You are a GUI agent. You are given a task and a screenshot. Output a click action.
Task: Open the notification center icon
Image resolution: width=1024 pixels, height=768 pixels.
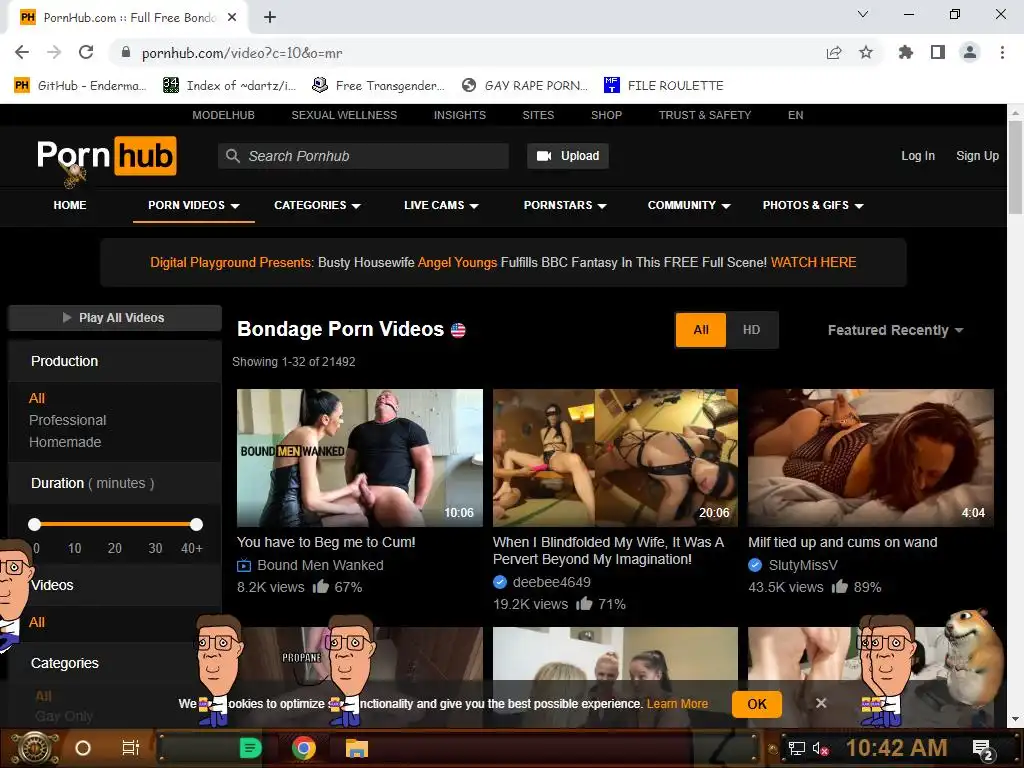click(x=983, y=750)
